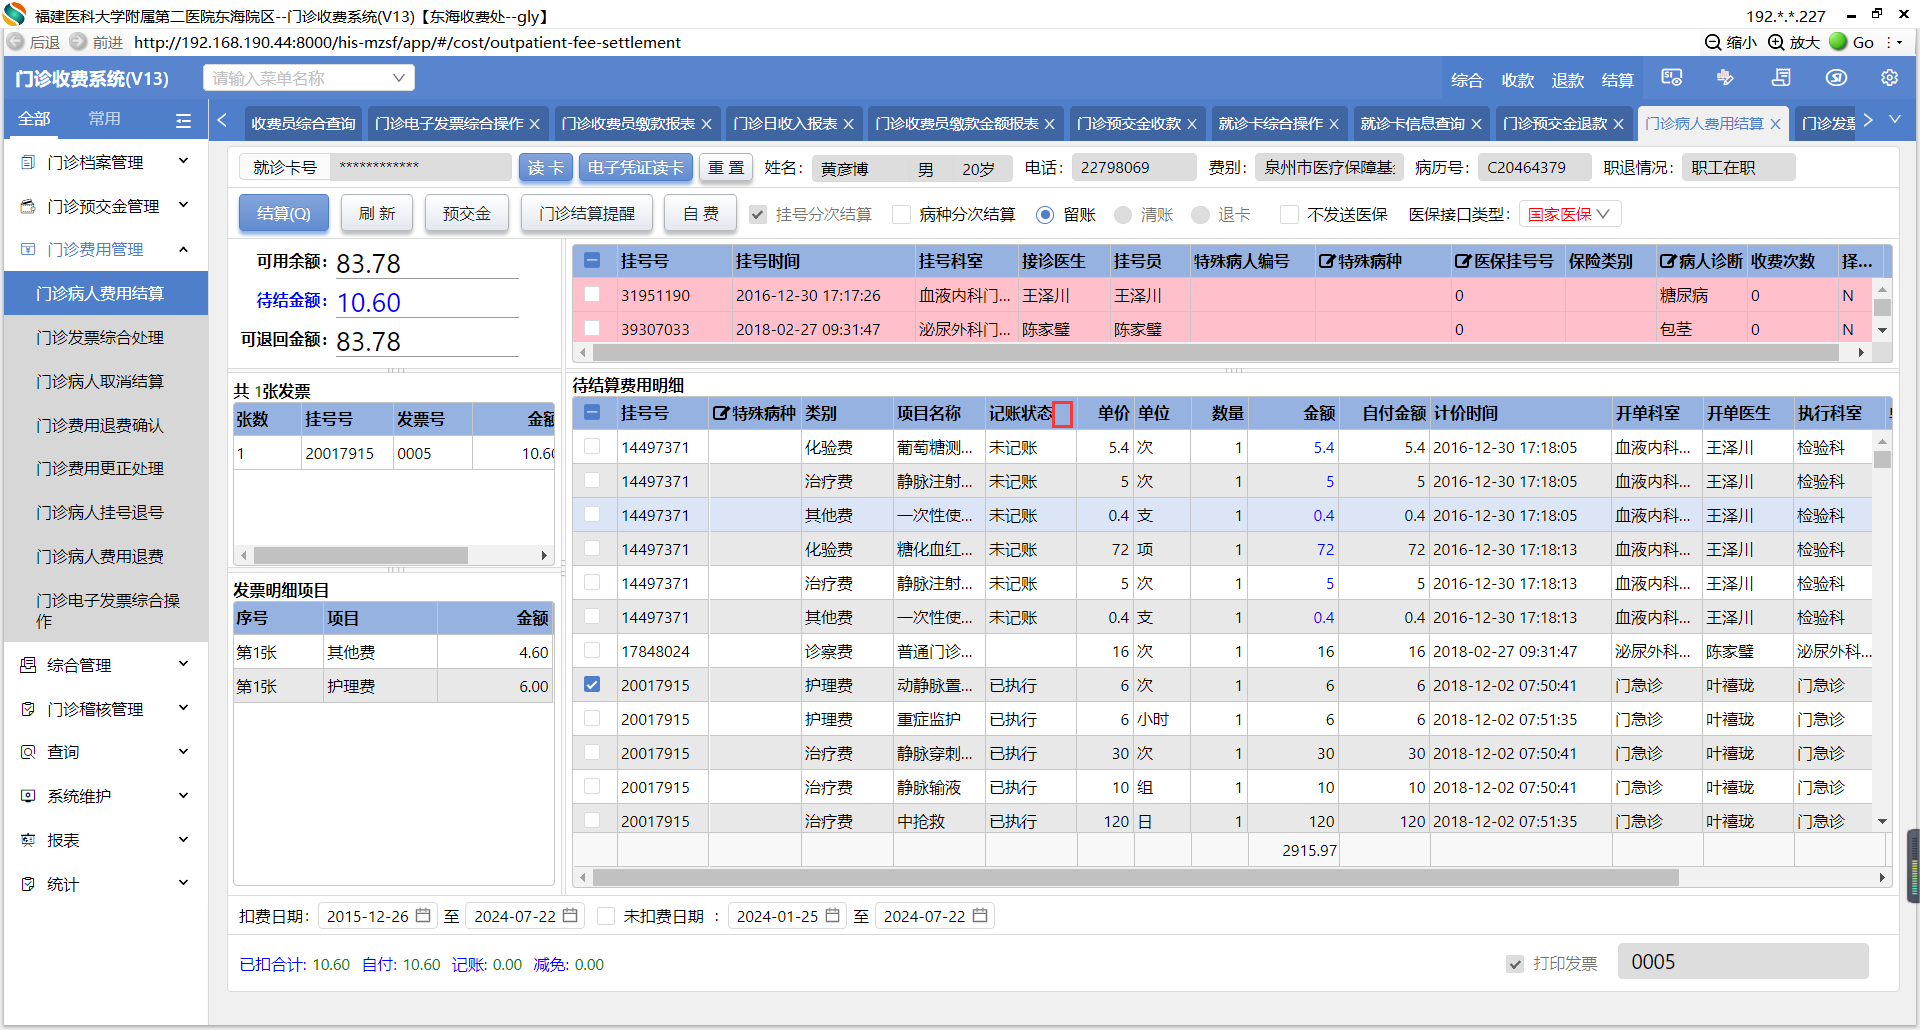The image size is (1920, 1030).
Task: Open the 医保接口类型 dropdown showing 国家医保
Action: (1569, 215)
